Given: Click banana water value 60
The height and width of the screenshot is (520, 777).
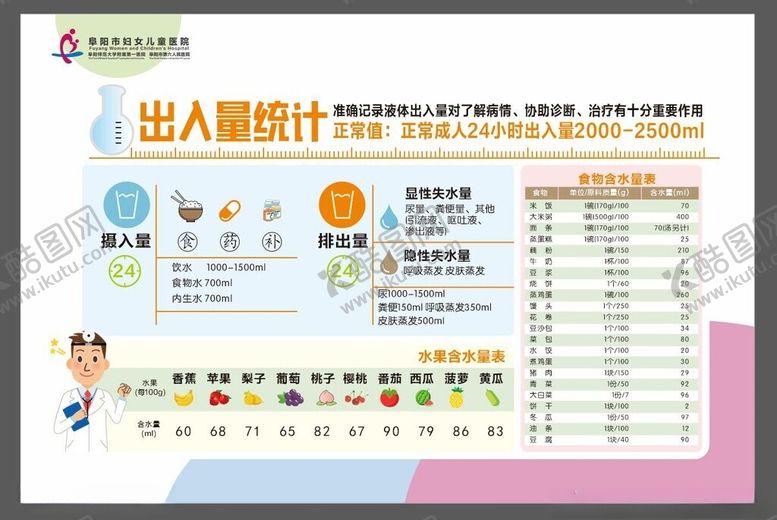Looking at the screenshot, I should (x=183, y=431).
